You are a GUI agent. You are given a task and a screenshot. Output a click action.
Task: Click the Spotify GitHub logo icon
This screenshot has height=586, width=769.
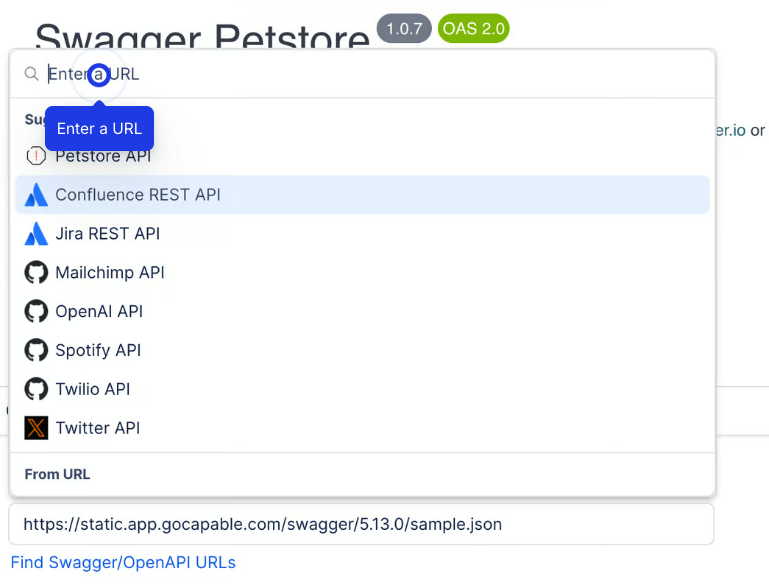point(36,351)
